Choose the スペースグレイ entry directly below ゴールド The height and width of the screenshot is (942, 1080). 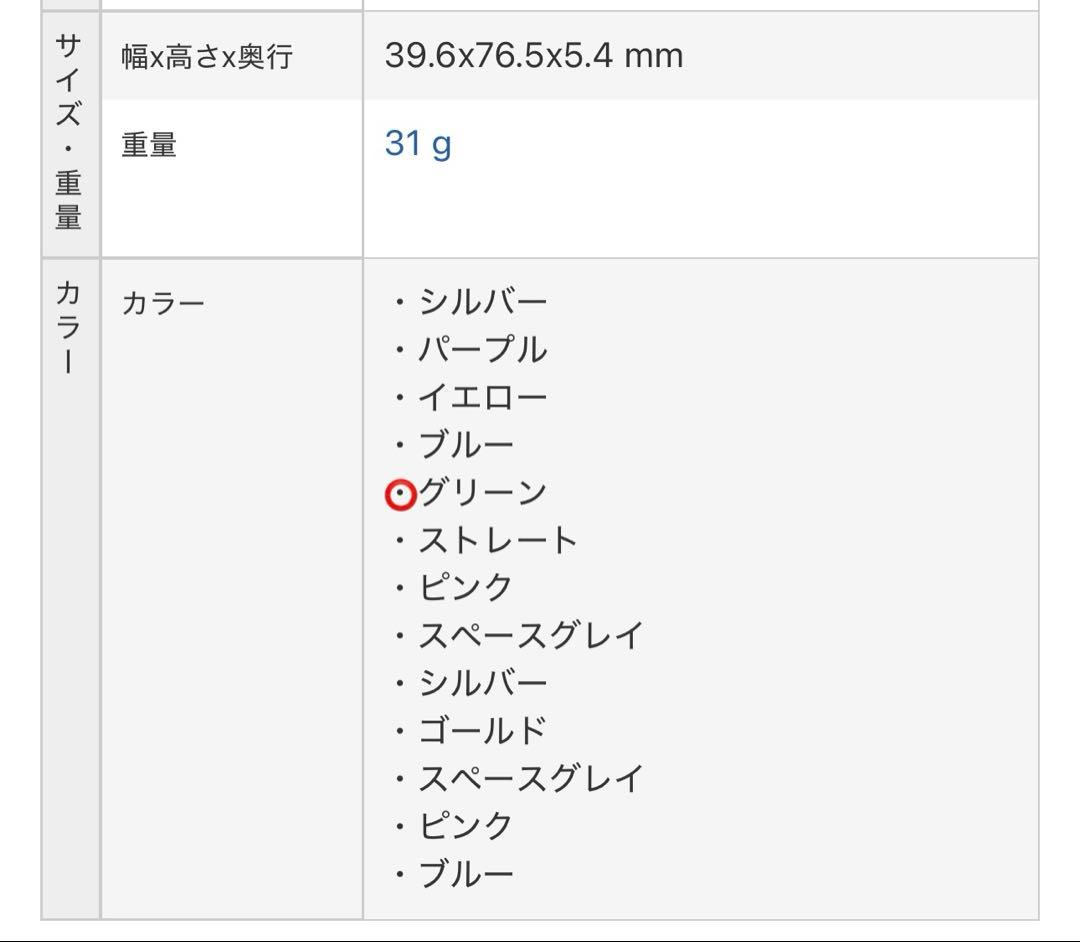tap(530, 778)
